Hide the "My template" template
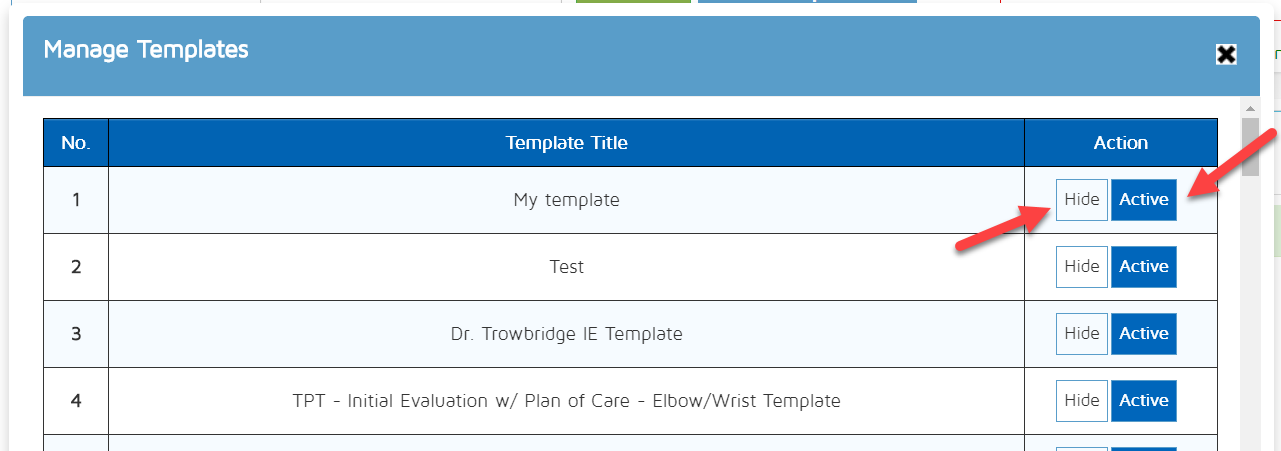Image resolution: width=1281 pixels, height=451 pixels. [1081, 200]
